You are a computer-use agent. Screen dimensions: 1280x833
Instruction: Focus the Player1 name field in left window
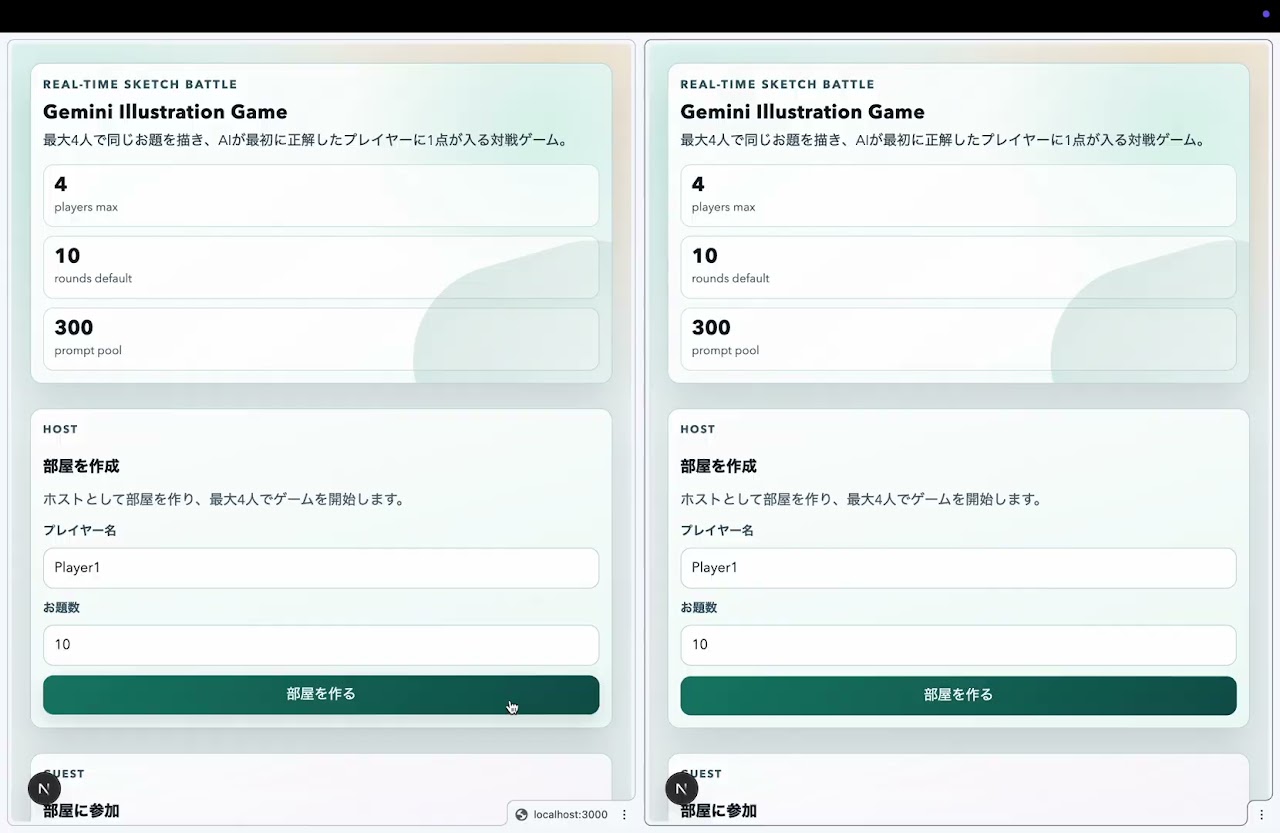point(321,568)
